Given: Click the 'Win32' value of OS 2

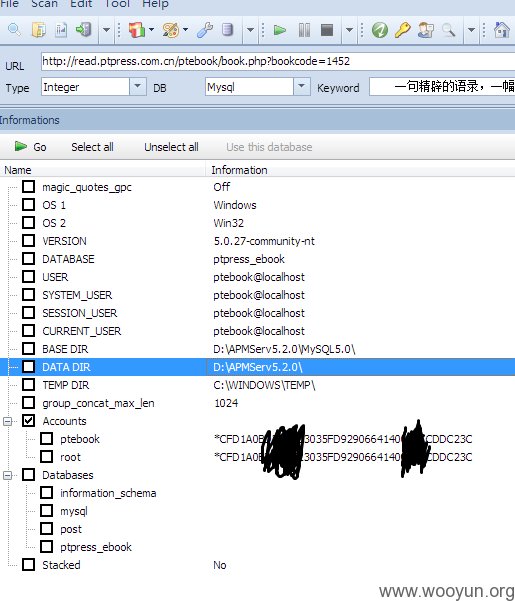Looking at the screenshot, I should click(x=229, y=223).
